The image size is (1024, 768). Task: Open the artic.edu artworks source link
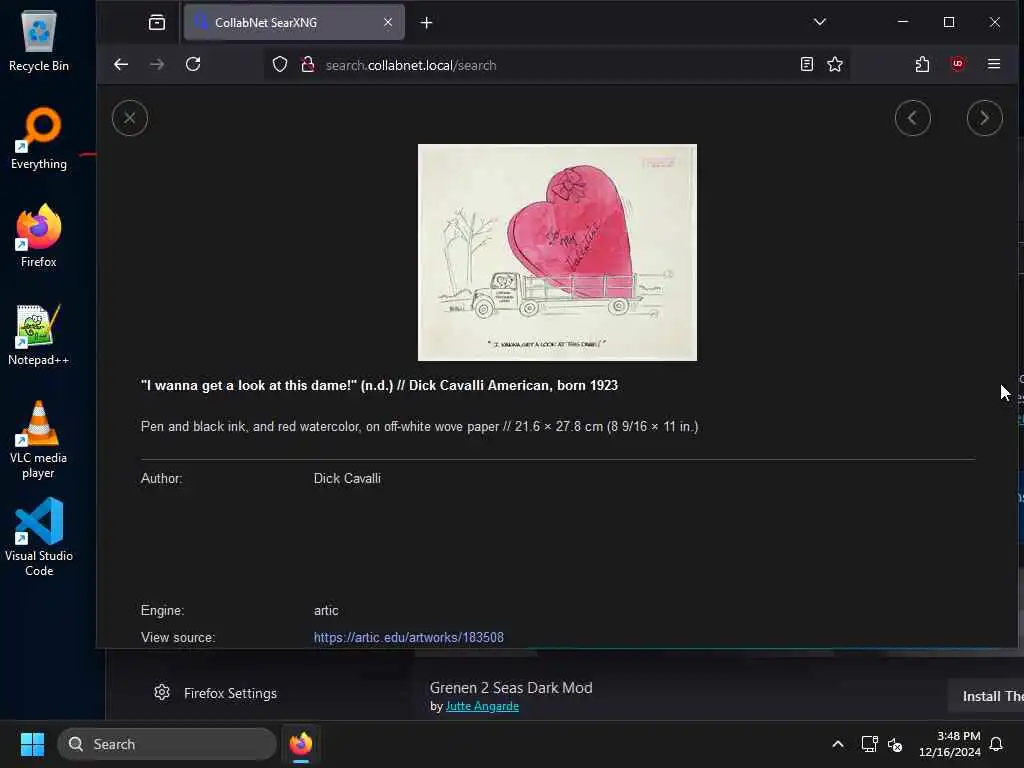408,637
